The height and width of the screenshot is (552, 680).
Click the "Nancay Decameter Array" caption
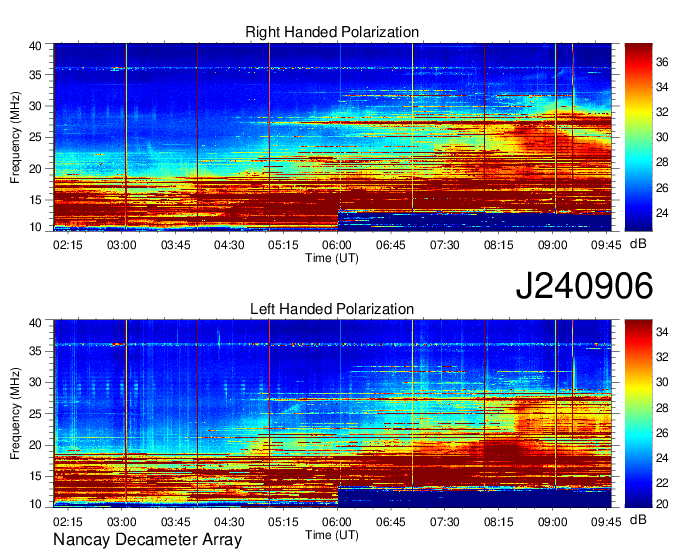pos(147,539)
